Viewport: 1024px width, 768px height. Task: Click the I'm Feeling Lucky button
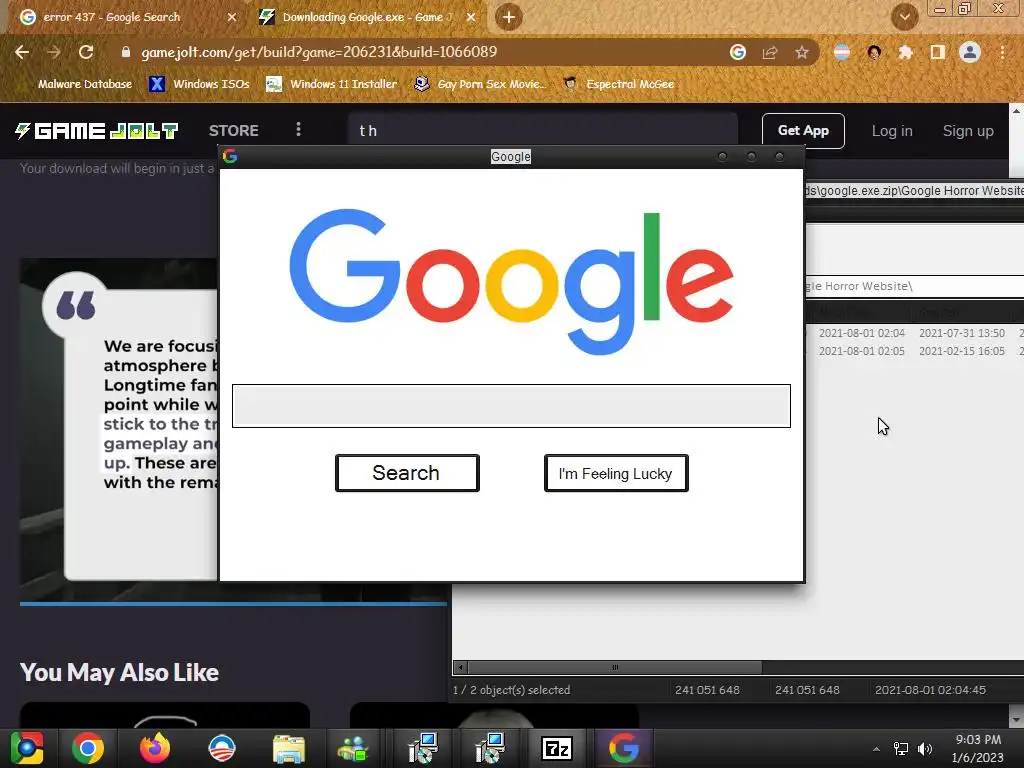tap(616, 473)
